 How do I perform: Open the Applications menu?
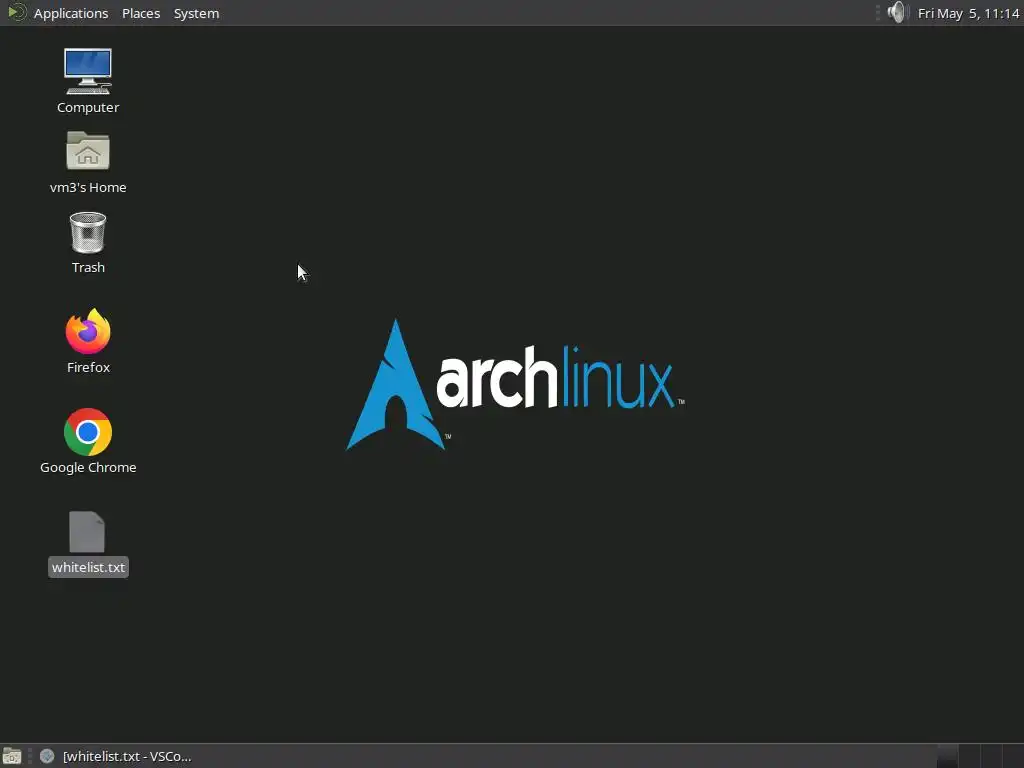[71, 13]
